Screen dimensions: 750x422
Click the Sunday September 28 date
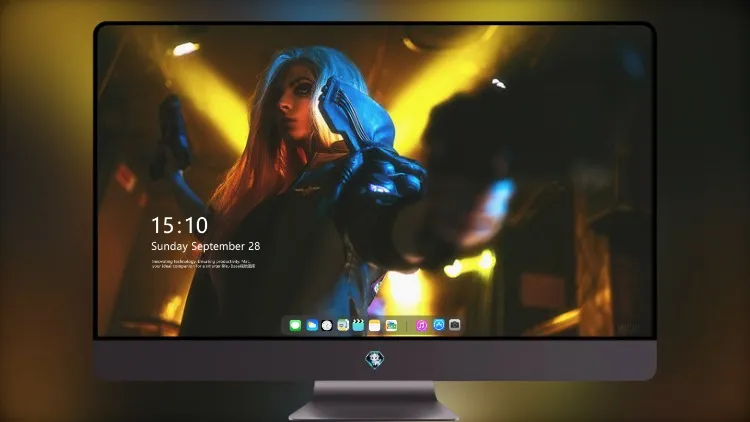206,246
